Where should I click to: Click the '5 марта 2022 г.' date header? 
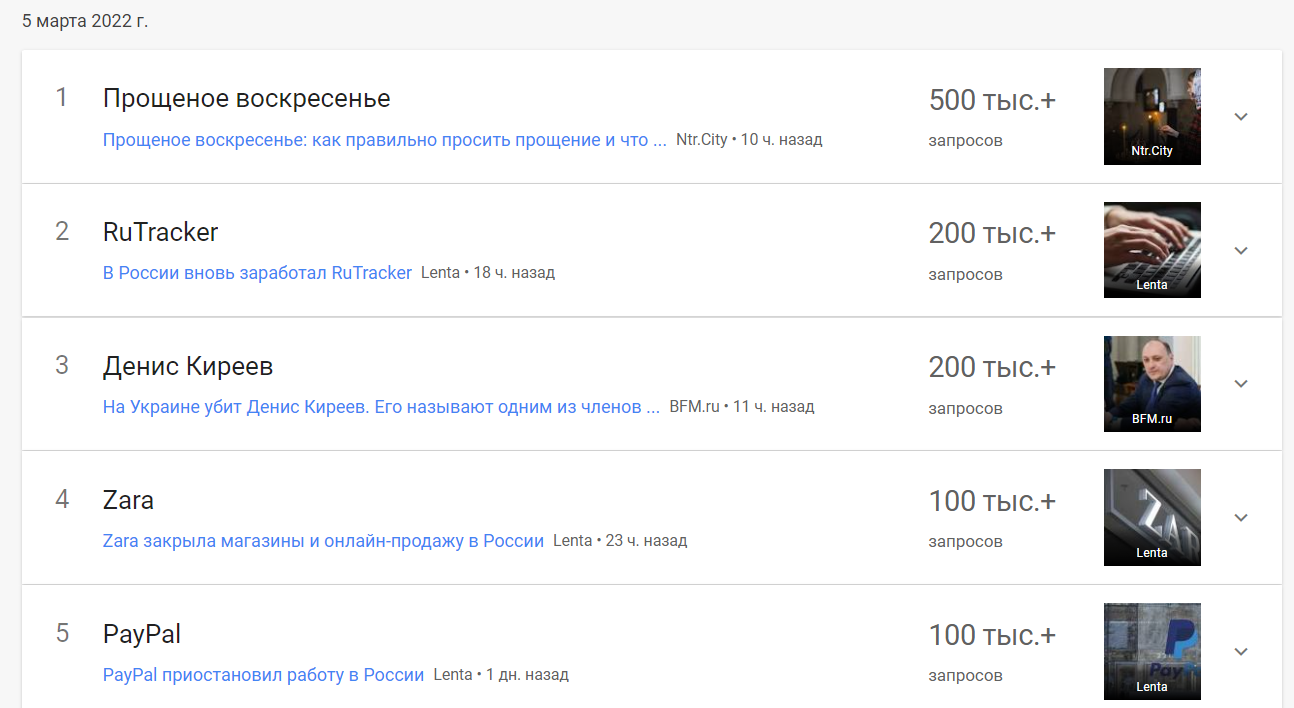[x=85, y=20]
